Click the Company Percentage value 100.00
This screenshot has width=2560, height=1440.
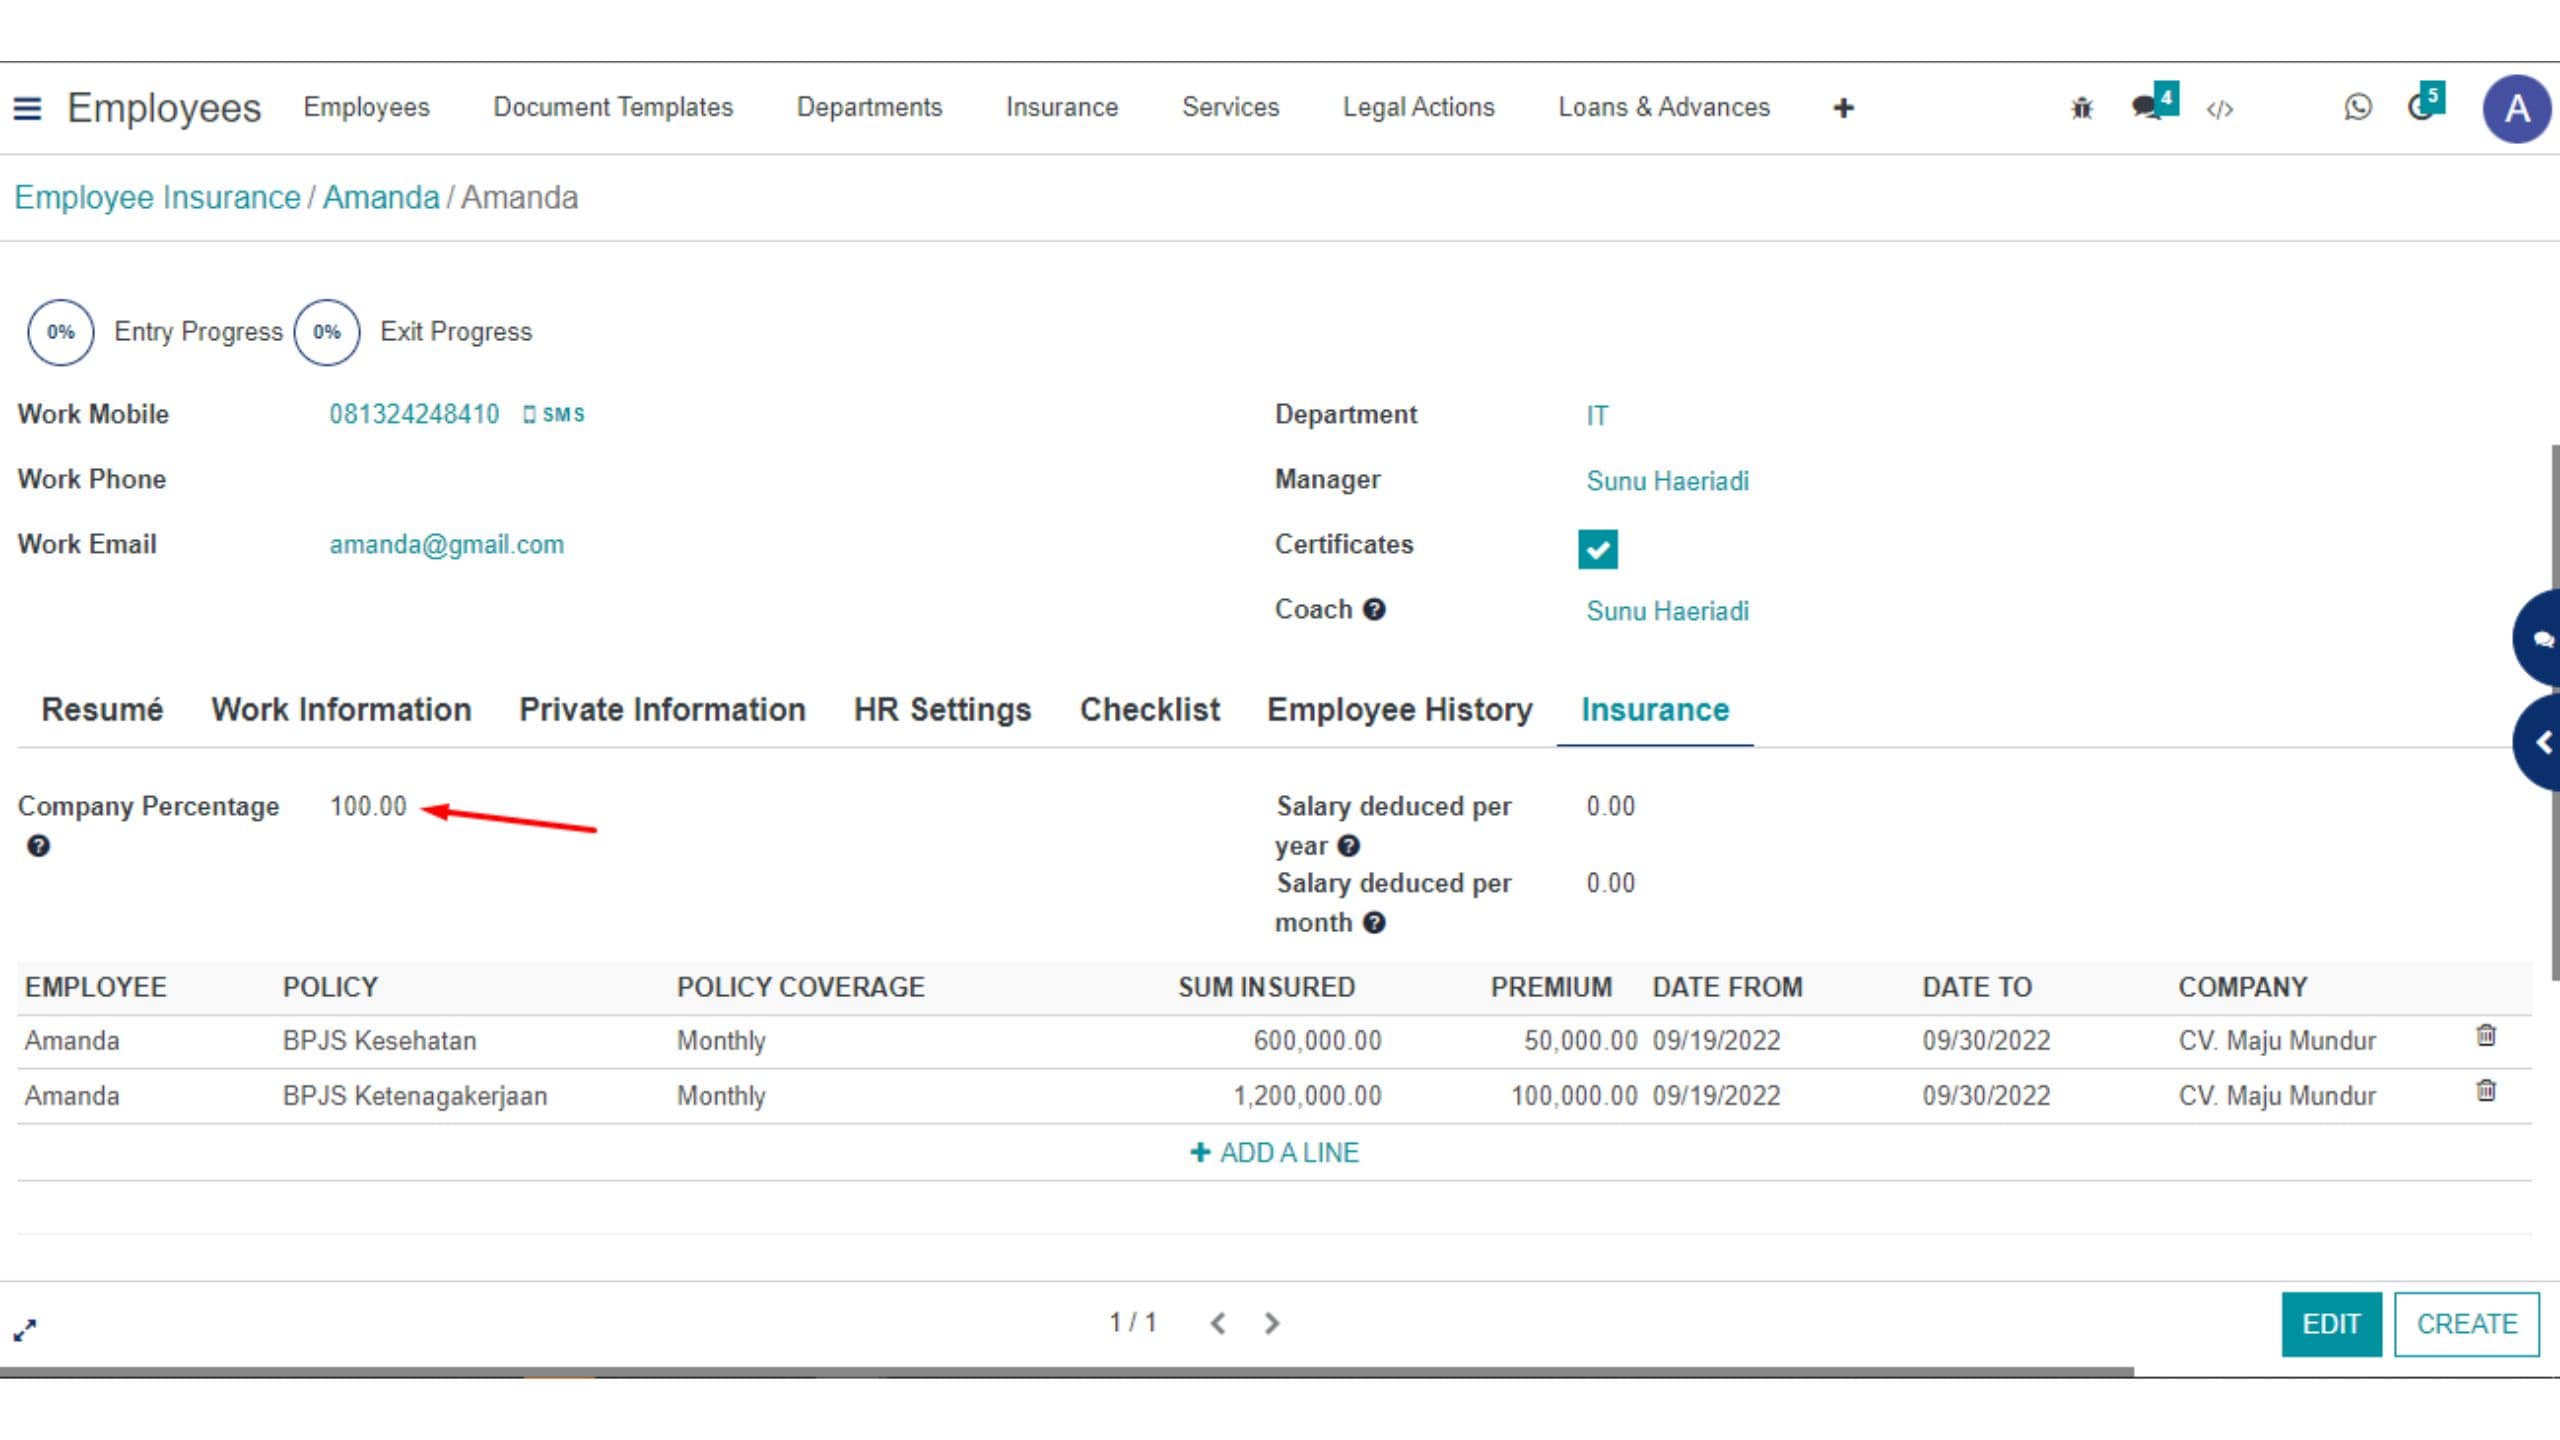click(368, 806)
